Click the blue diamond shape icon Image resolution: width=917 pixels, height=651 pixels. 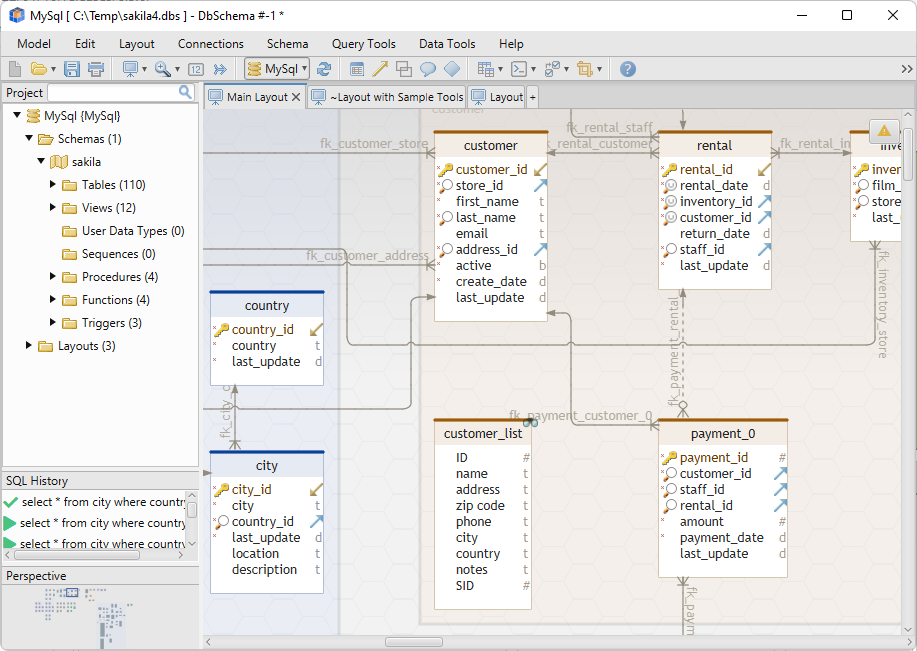click(452, 69)
